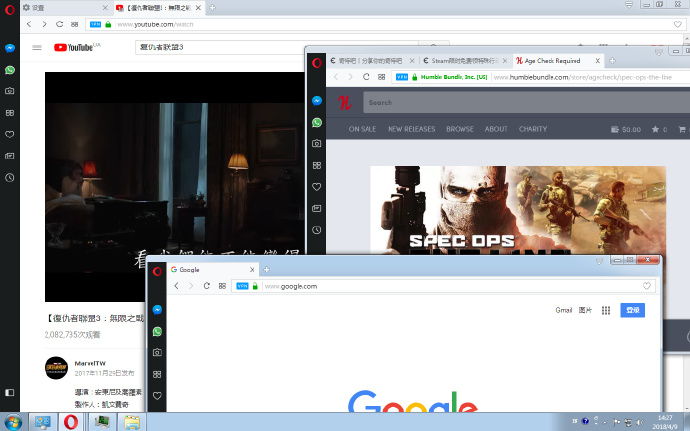Toggle VPN in the Humble Bundle address bar
This screenshot has width=690, height=431.
tap(400, 76)
